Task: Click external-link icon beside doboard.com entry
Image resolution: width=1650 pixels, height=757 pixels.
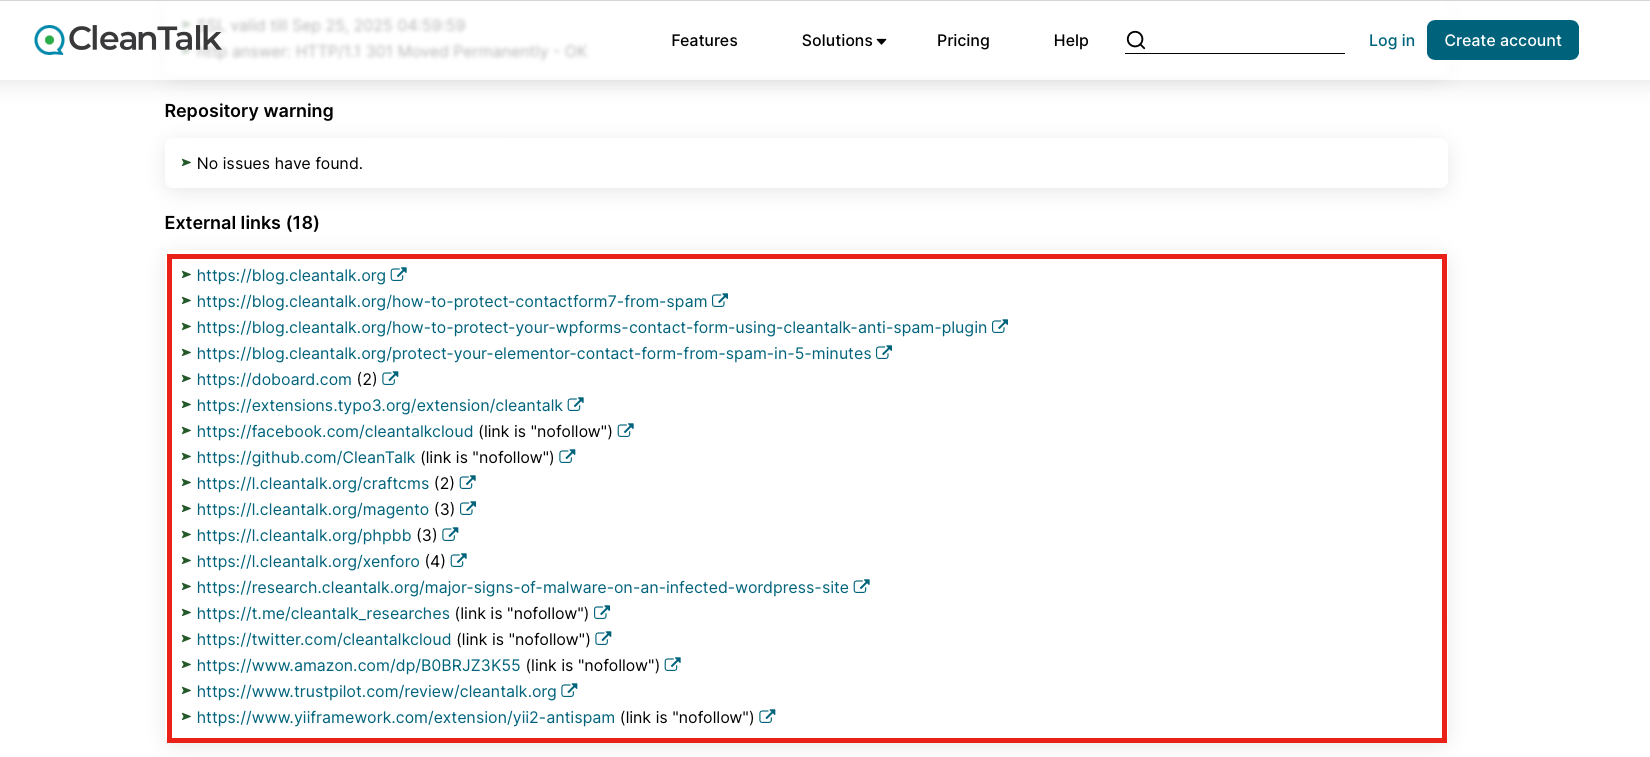Action: [x=390, y=379]
